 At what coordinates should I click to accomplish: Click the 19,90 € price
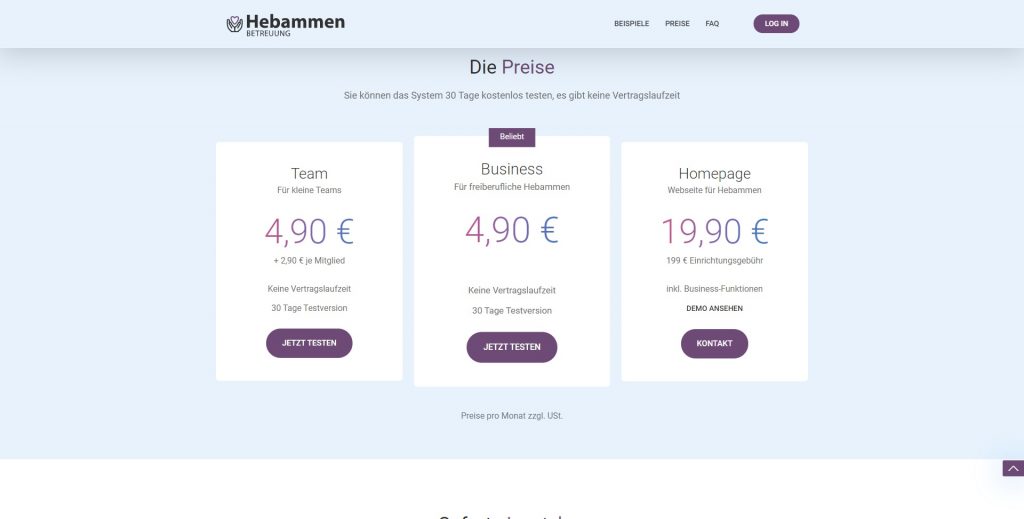pos(714,231)
